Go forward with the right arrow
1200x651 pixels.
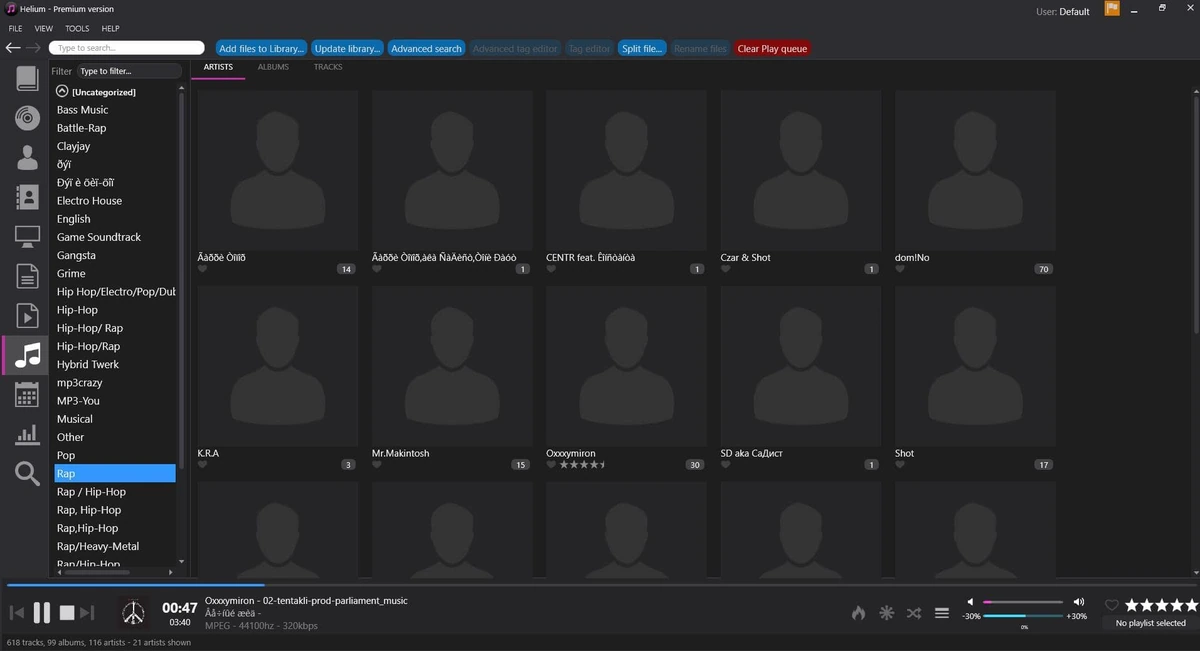click(33, 48)
